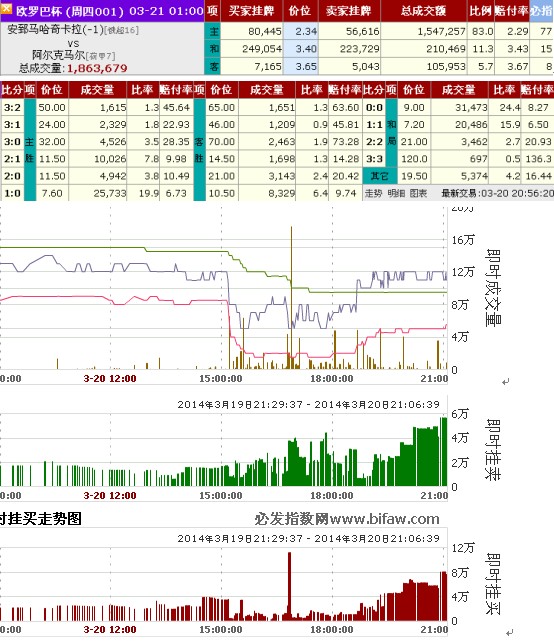This screenshot has width=554, height=641.
Task: Switch to the 图表 chart tab
Action: (x=418, y=193)
